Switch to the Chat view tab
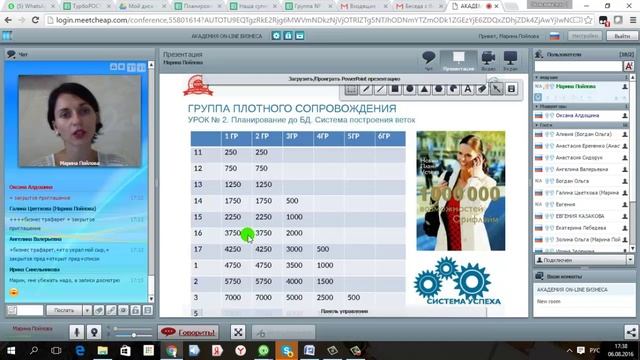640x360 pixels. point(429,61)
